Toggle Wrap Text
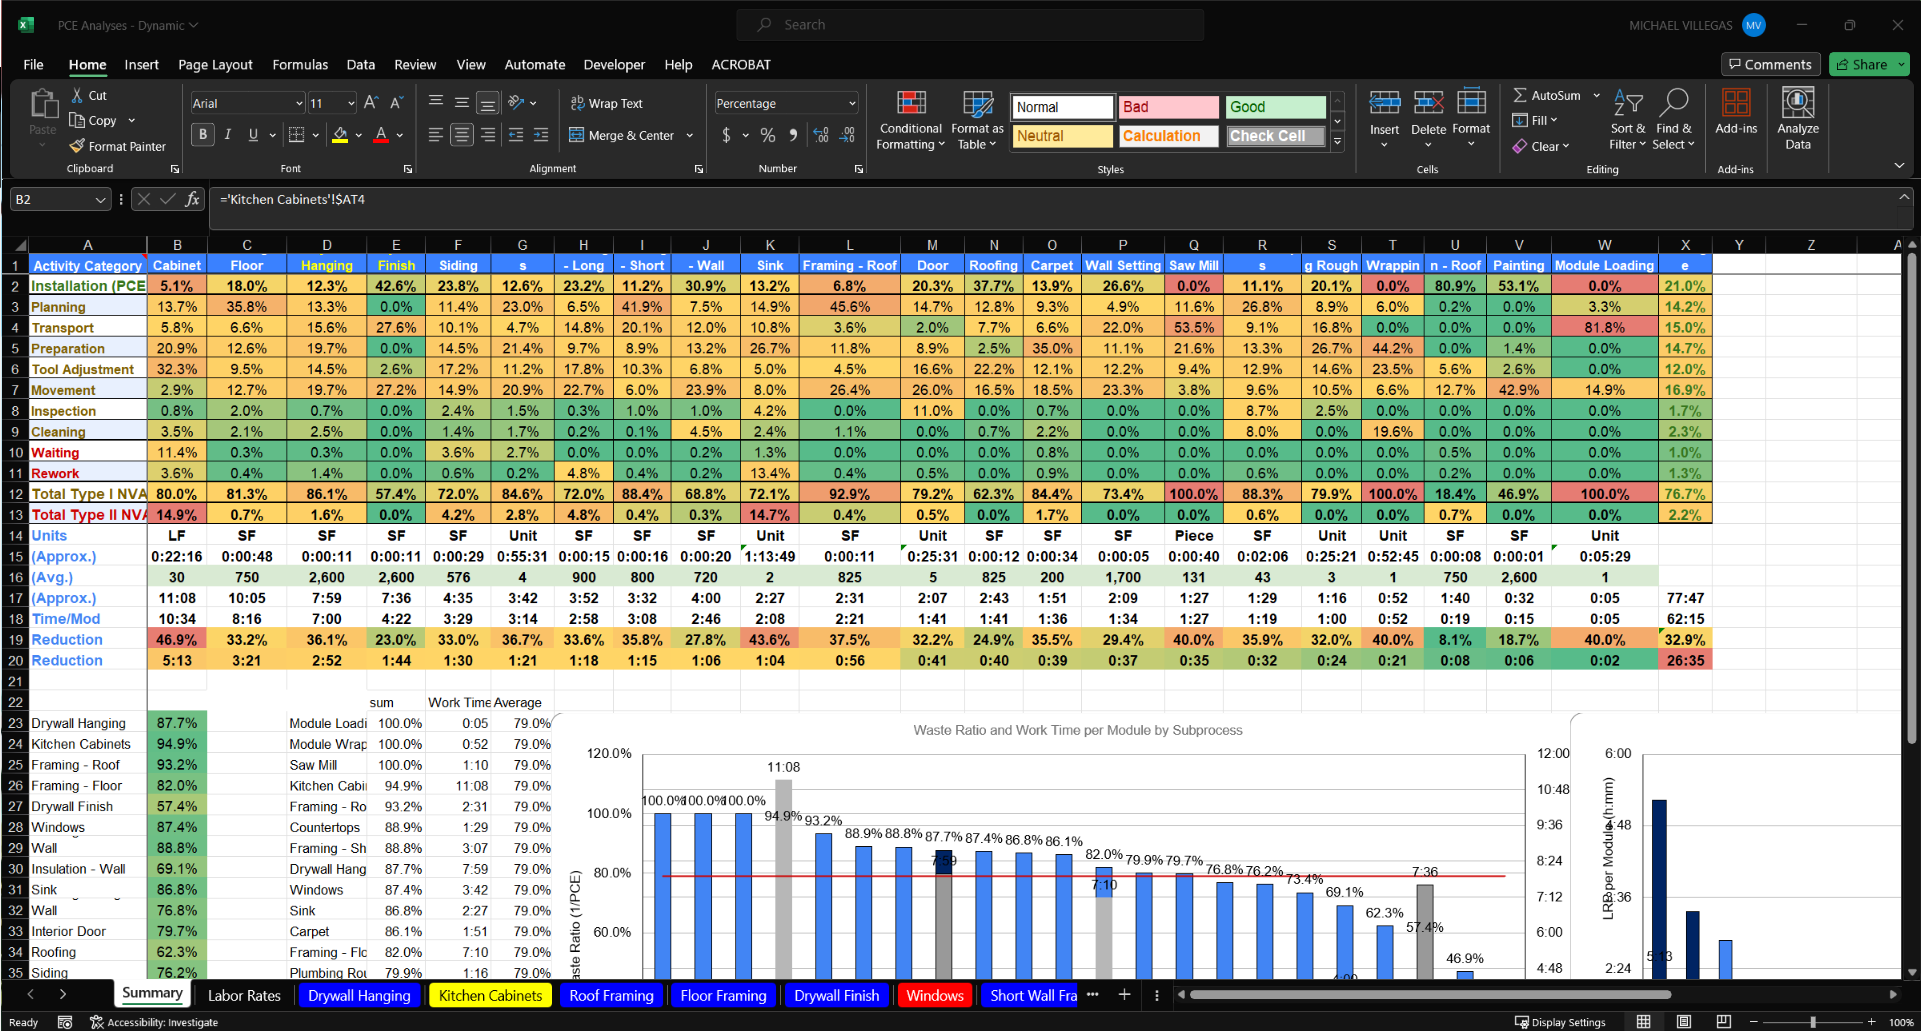The width and height of the screenshot is (1921, 1031). (606, 103)
